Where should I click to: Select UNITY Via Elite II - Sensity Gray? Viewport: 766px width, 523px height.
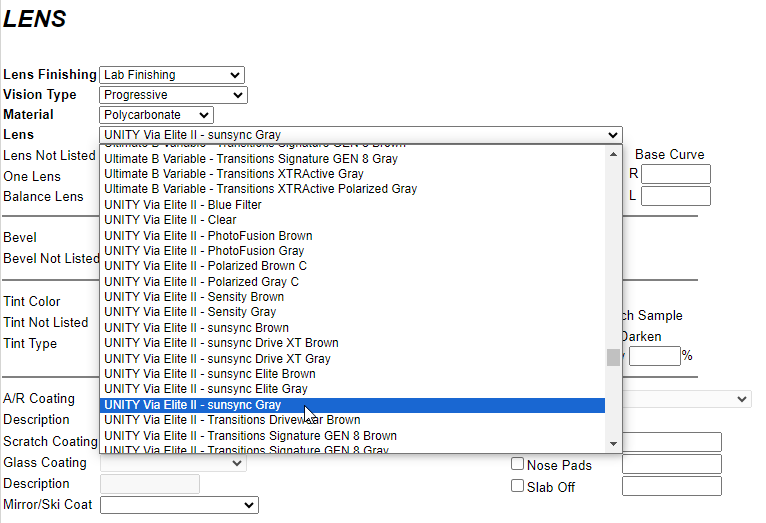[x=190, y=312]
